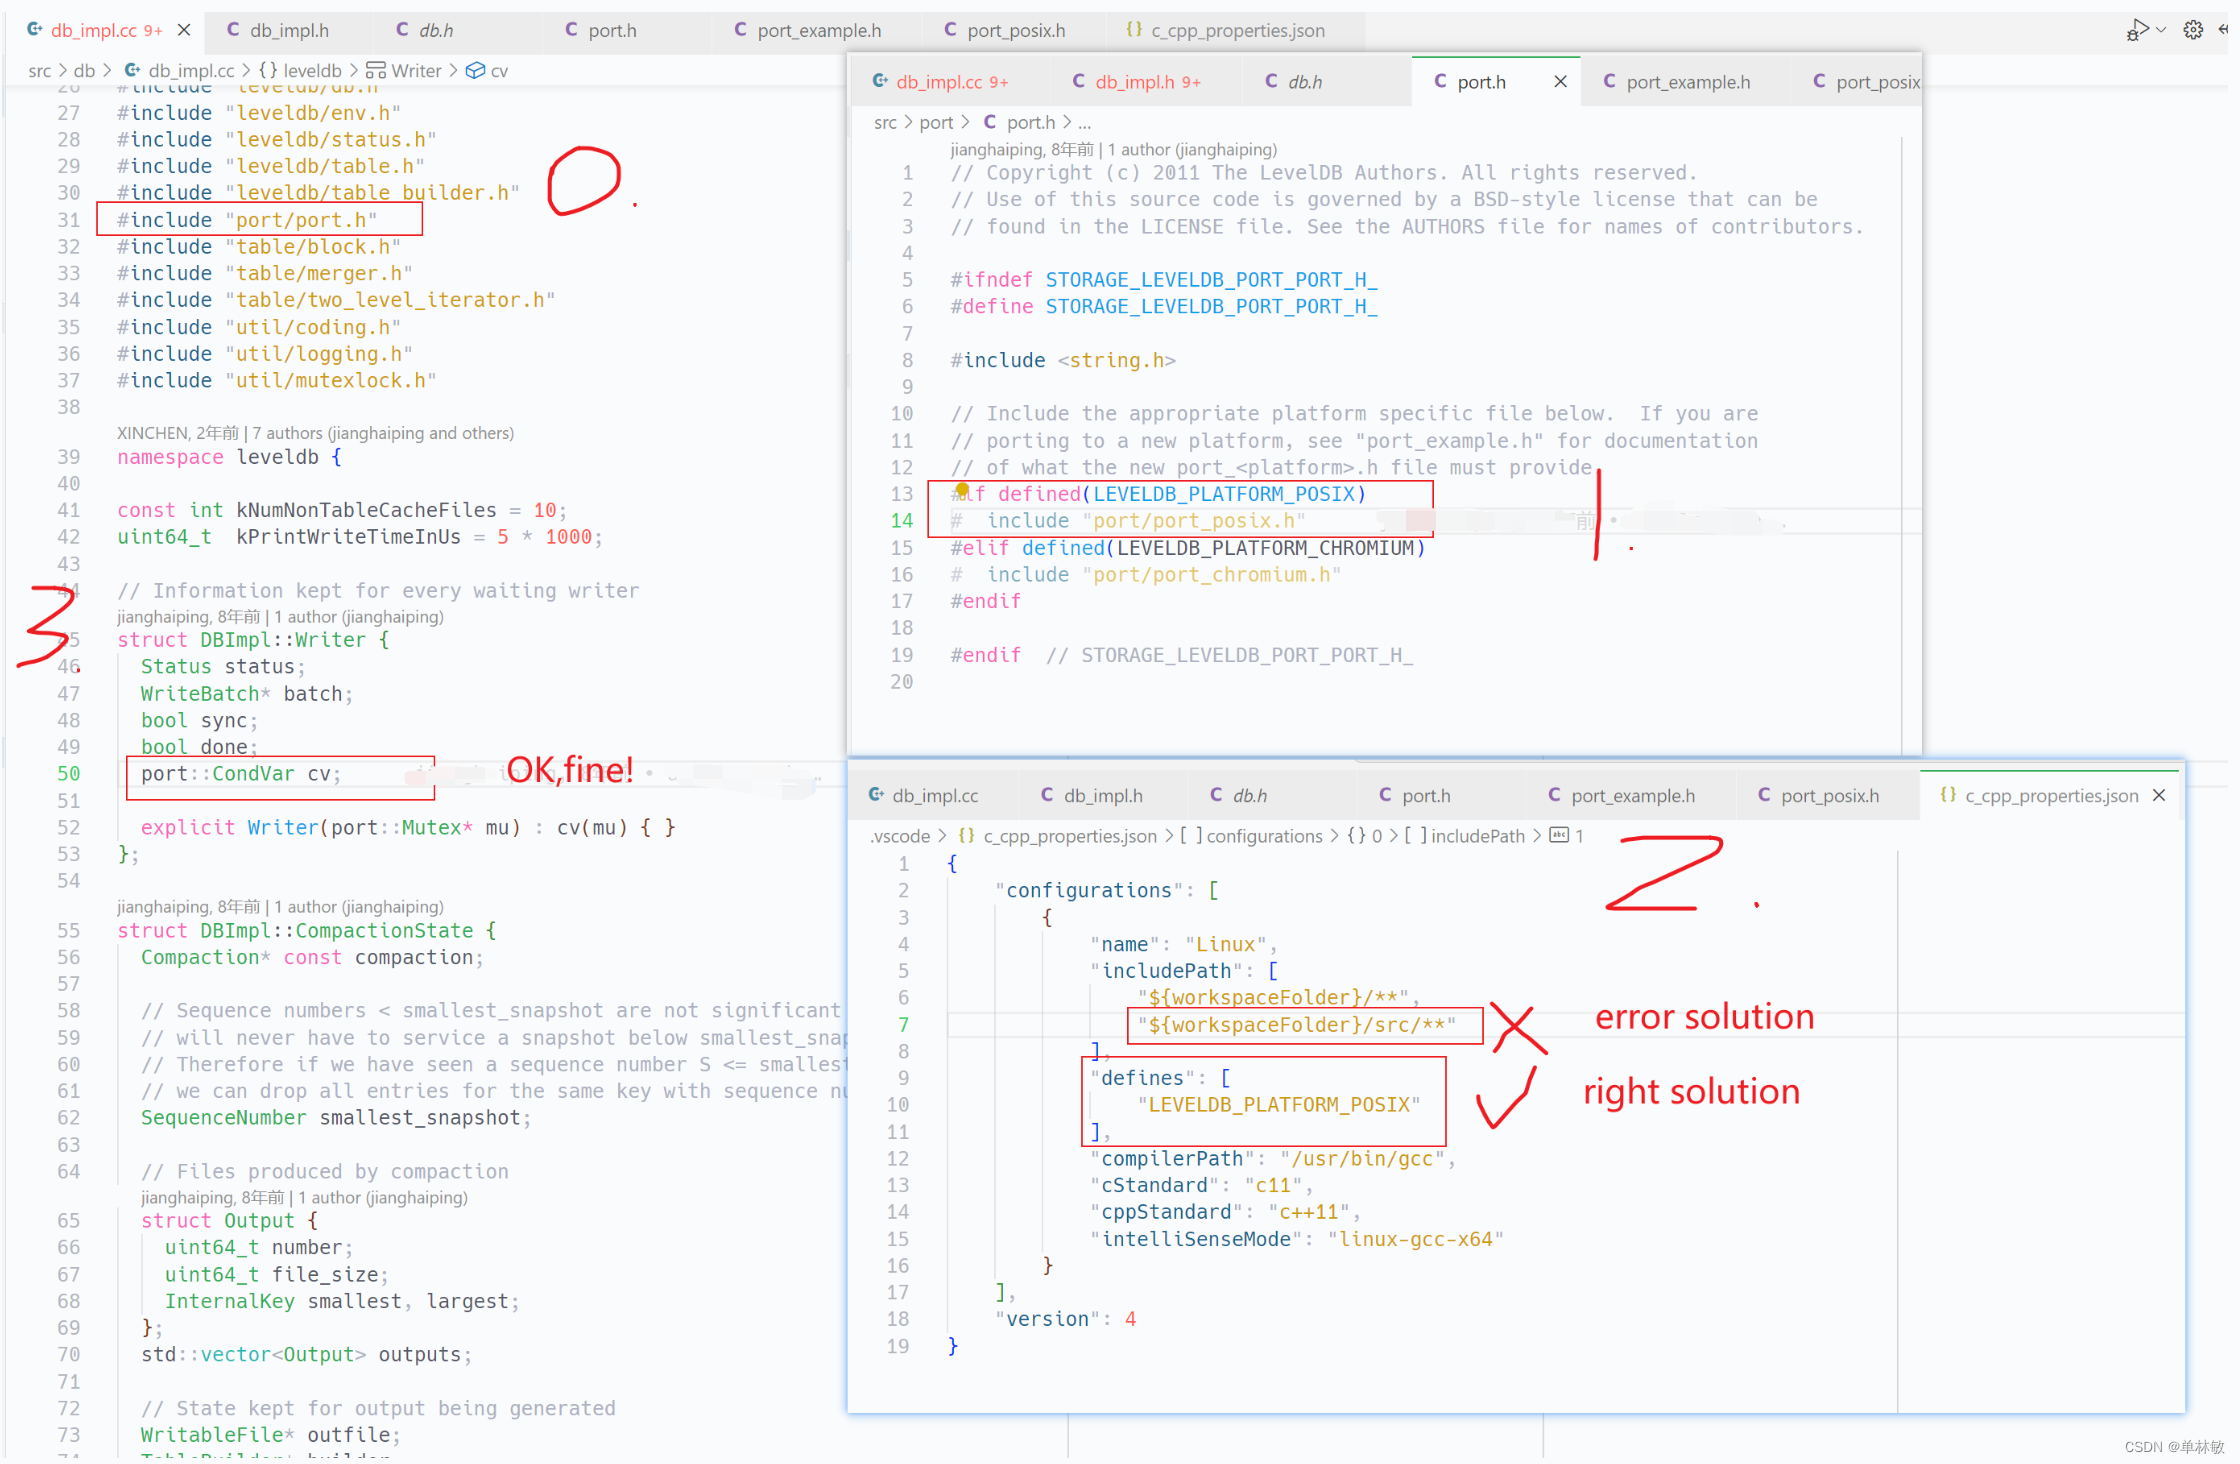Switch to 'db_impl.cc 9+' tab in port.h panel
2240x1464 pixels.
[951, 82]
